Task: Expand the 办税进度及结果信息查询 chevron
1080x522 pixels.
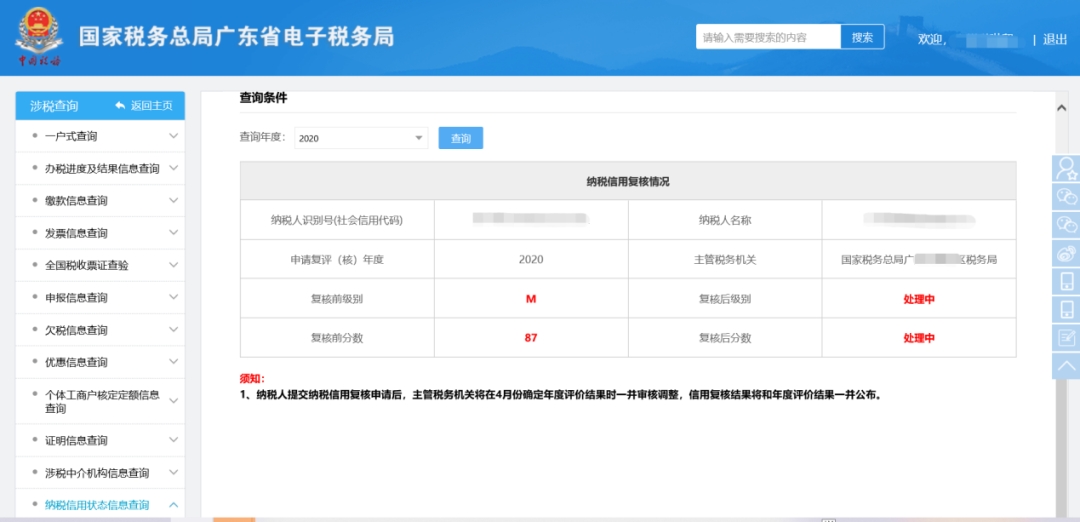Action: (x=174, y=168)
